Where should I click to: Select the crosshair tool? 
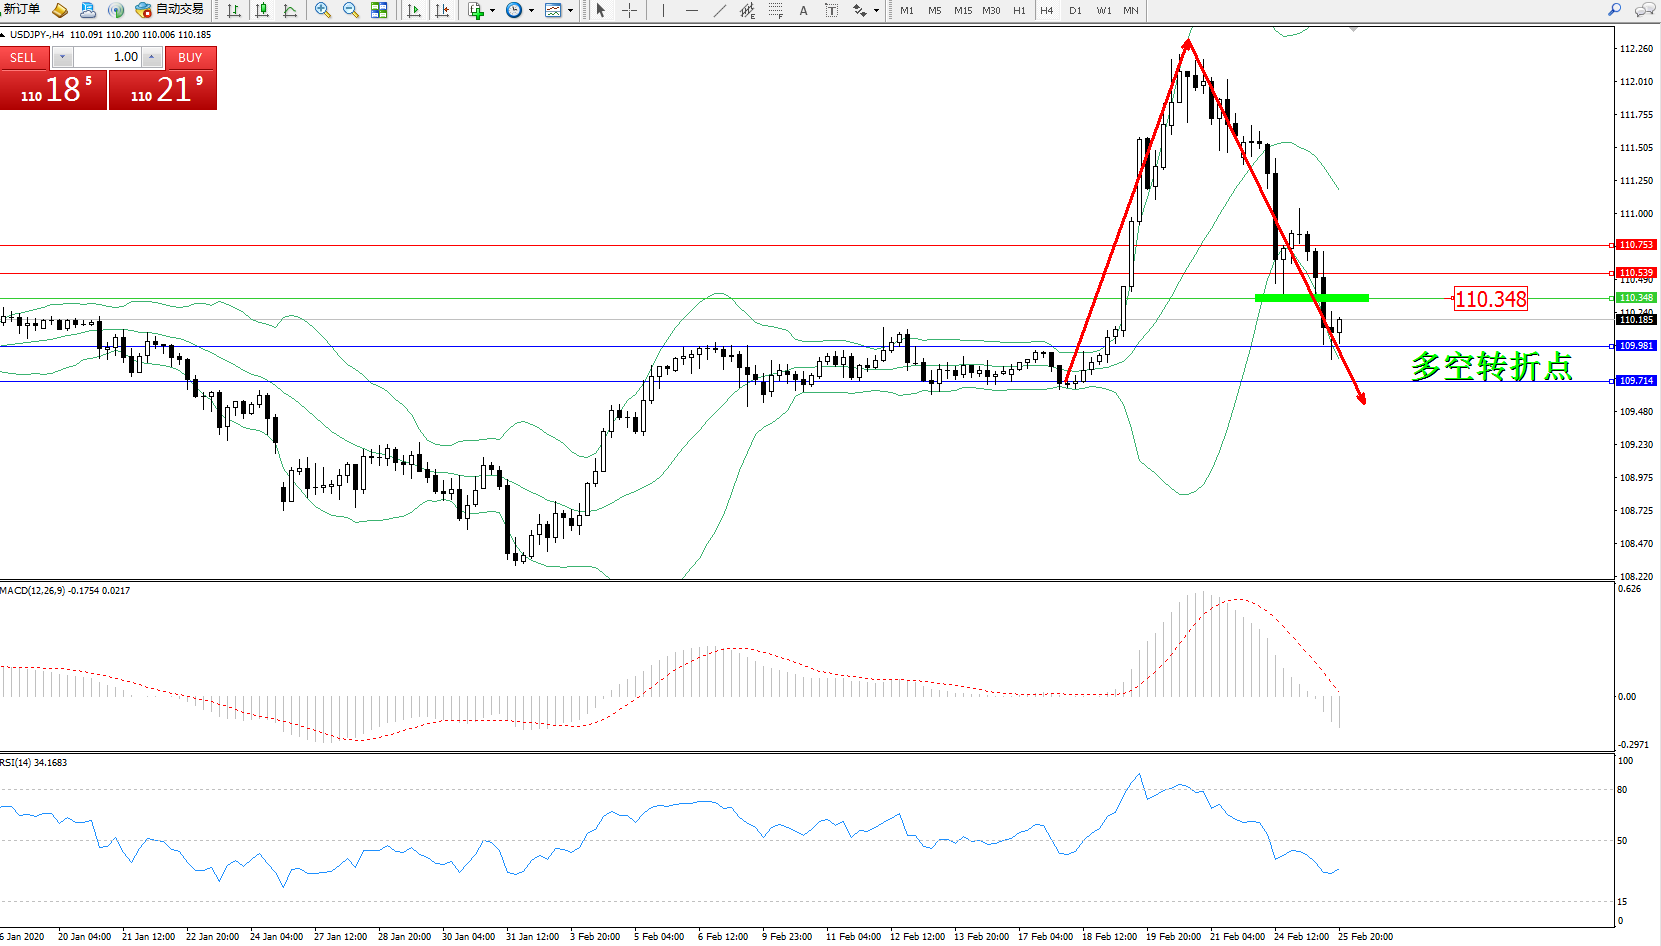pos(629,10)
